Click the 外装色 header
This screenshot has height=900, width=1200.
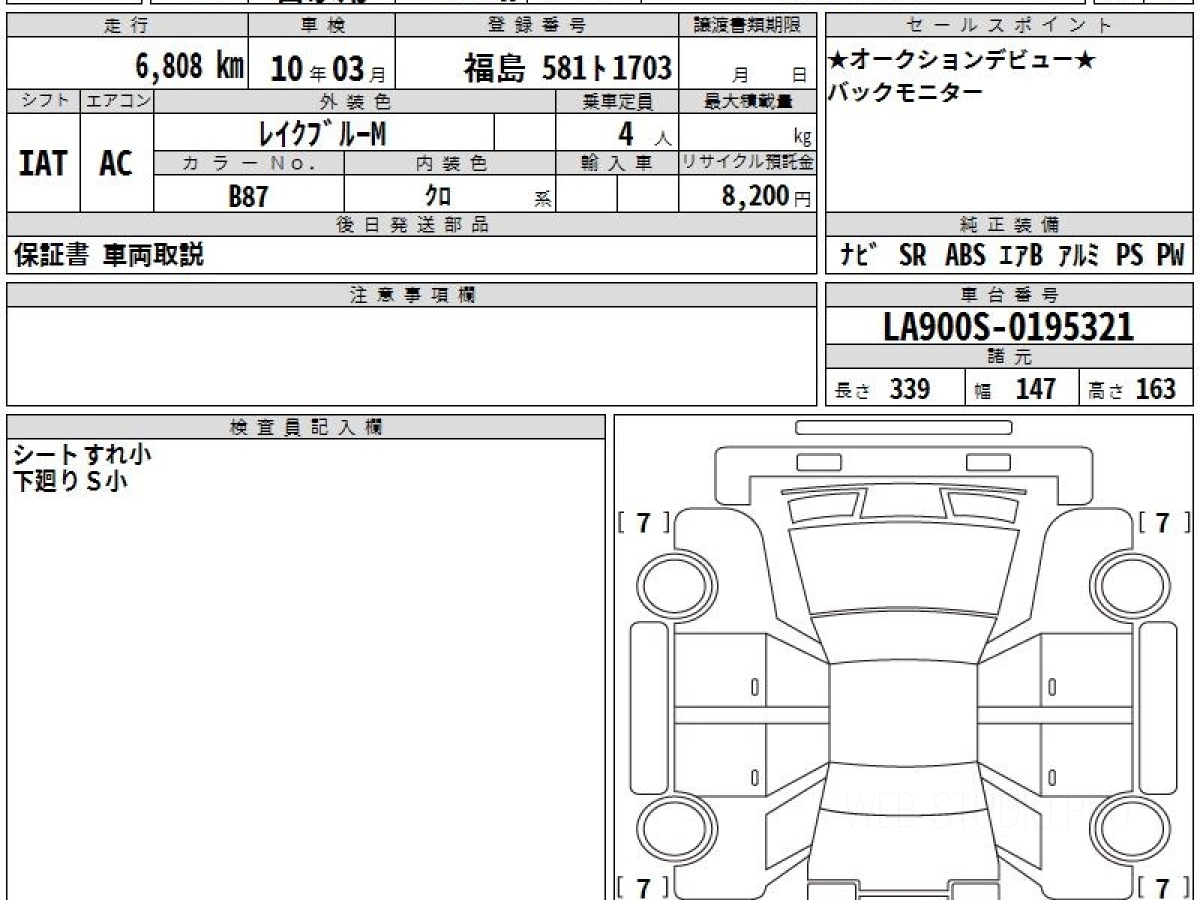coord(355,101)
